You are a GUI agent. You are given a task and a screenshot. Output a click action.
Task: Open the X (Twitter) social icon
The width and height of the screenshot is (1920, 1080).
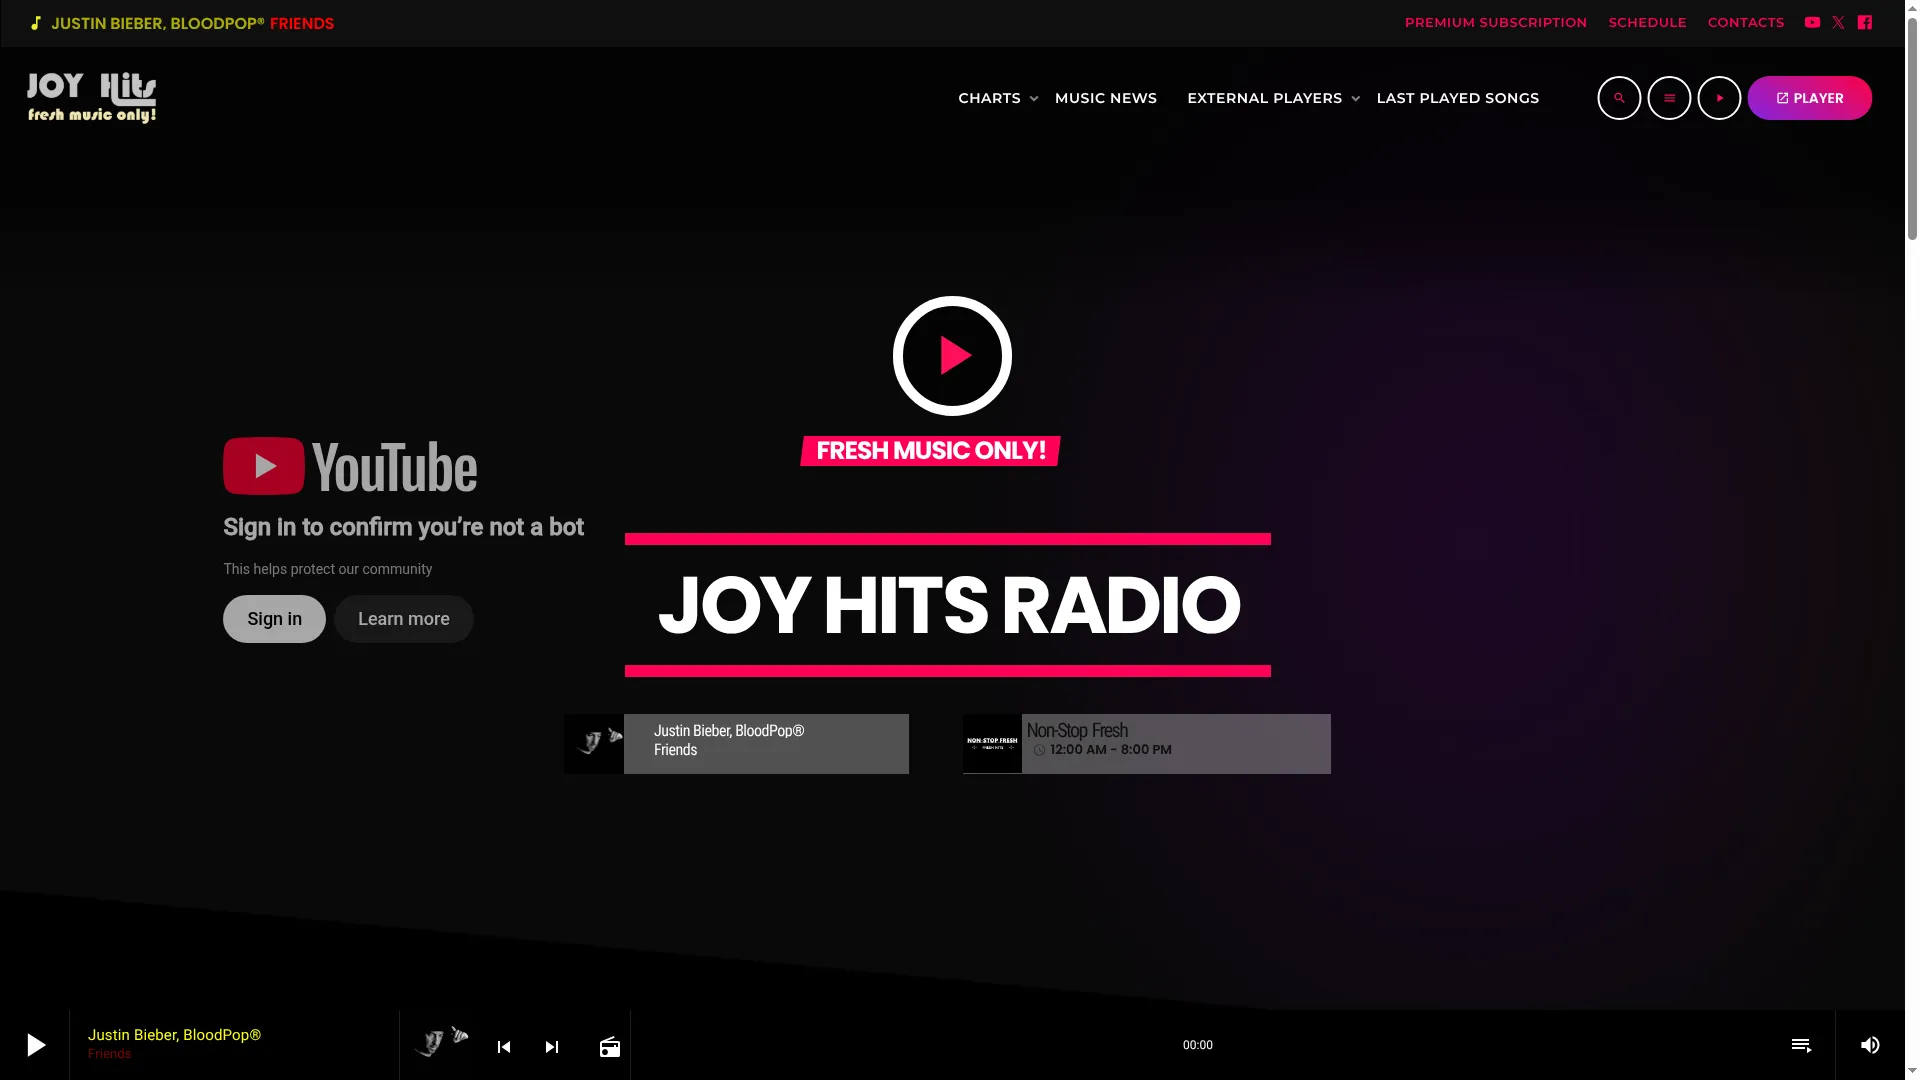click(1838, 22)
